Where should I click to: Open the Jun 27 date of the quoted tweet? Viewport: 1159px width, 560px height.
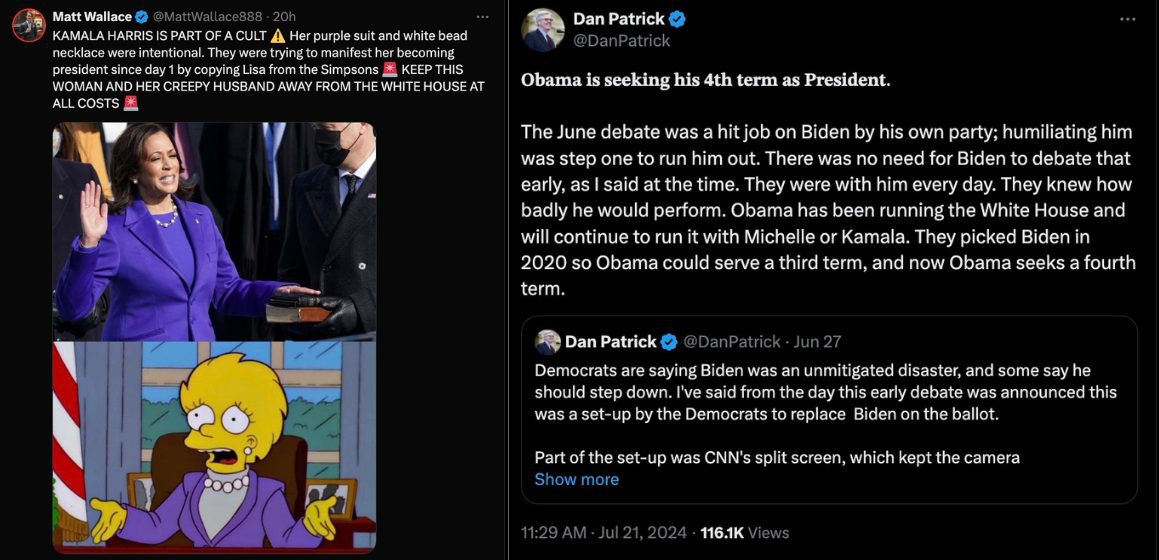(x=818, y=342)
